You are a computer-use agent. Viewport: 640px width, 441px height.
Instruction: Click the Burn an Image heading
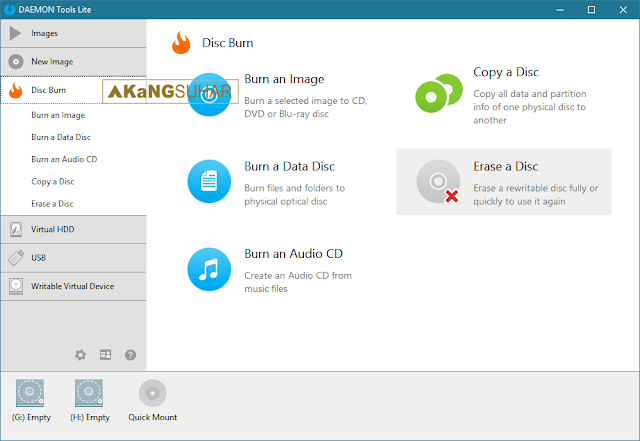[284, 79]
